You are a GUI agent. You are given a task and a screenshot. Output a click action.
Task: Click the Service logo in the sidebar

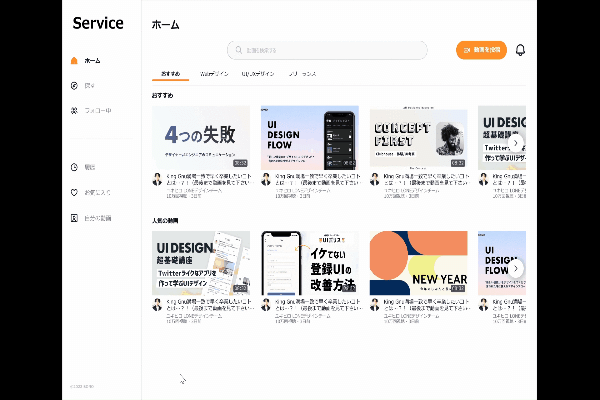[98, 23]
